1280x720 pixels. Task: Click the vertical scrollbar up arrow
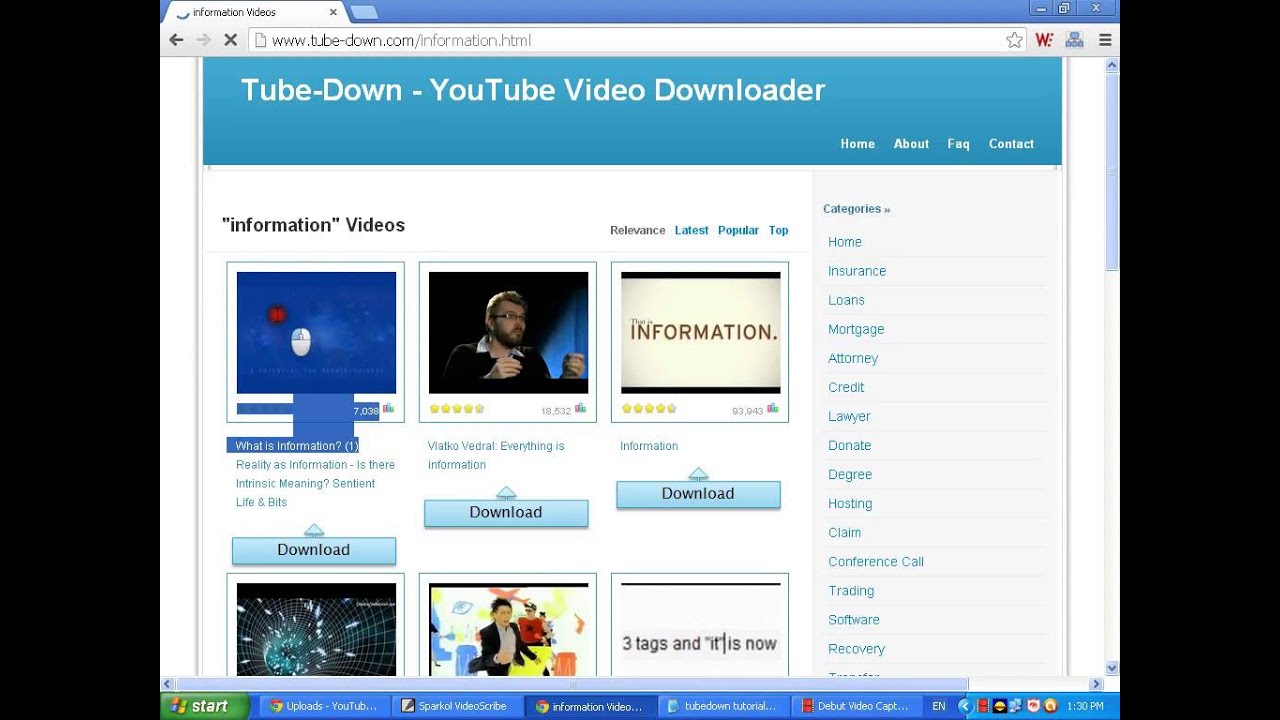click(x=1112, y=65)
